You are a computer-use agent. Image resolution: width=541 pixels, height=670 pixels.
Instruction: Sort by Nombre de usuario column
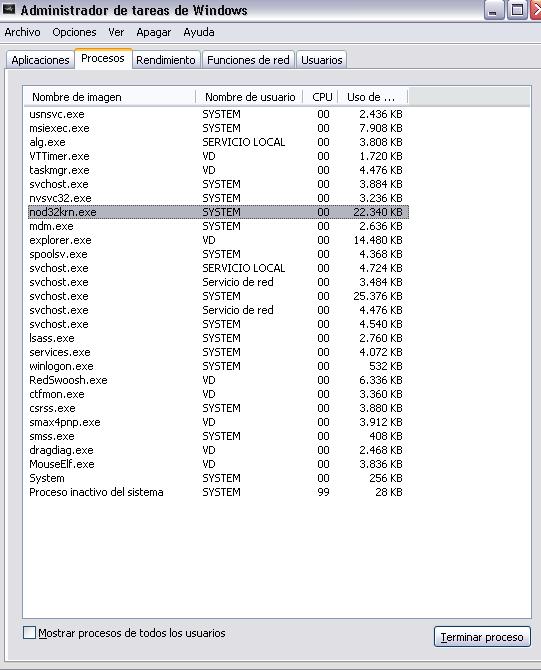(x=250, y=97)
